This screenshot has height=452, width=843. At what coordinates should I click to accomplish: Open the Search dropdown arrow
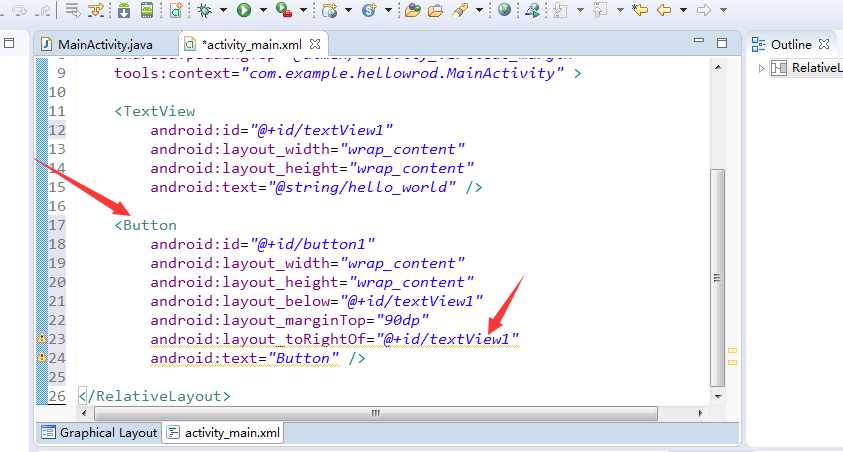pos(479,10)
